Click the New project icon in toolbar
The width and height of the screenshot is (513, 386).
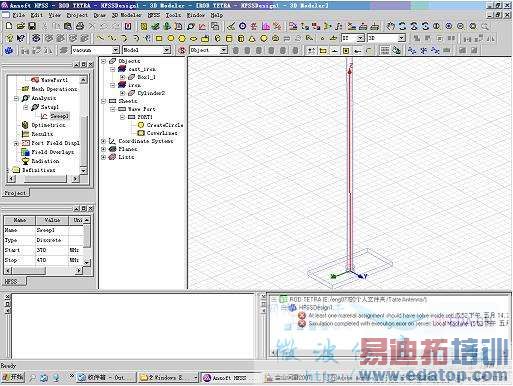(x=9, y=26)
